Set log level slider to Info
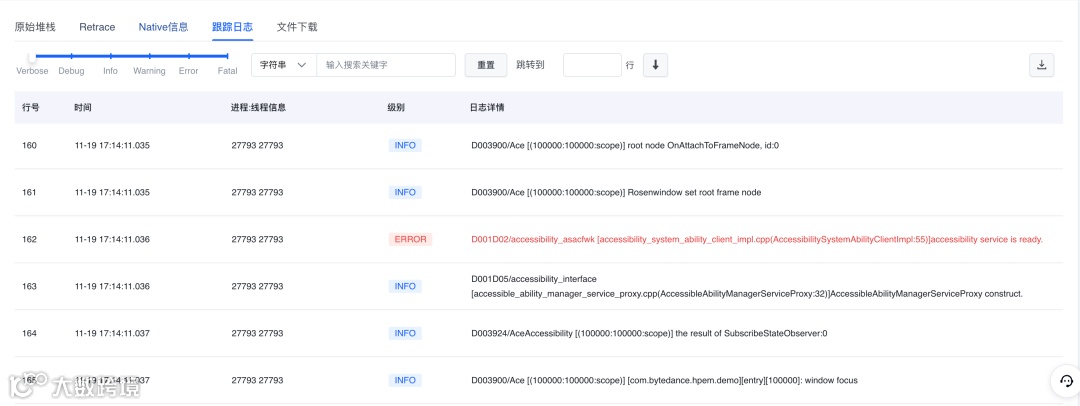This screenshot has height=406, width=1080. (110, 57)
